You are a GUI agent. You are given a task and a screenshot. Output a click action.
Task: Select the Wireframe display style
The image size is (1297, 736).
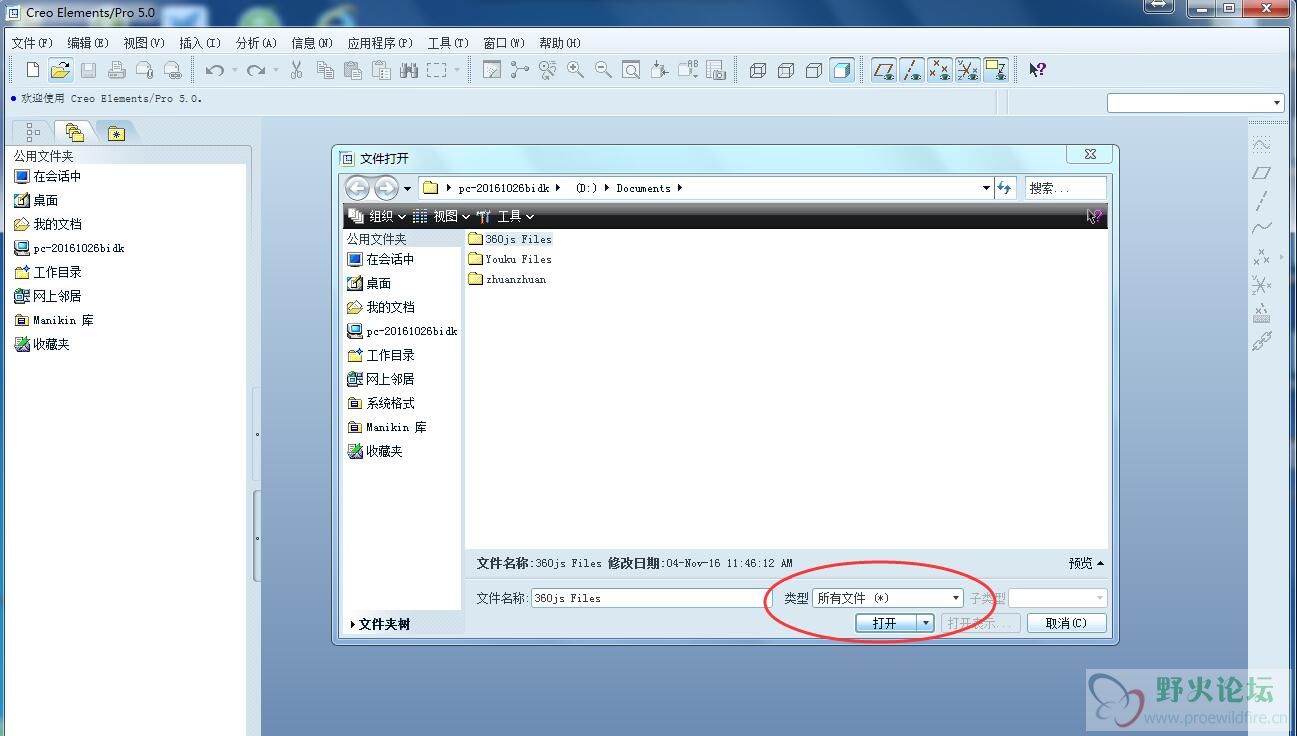click(x=758, y=70)
